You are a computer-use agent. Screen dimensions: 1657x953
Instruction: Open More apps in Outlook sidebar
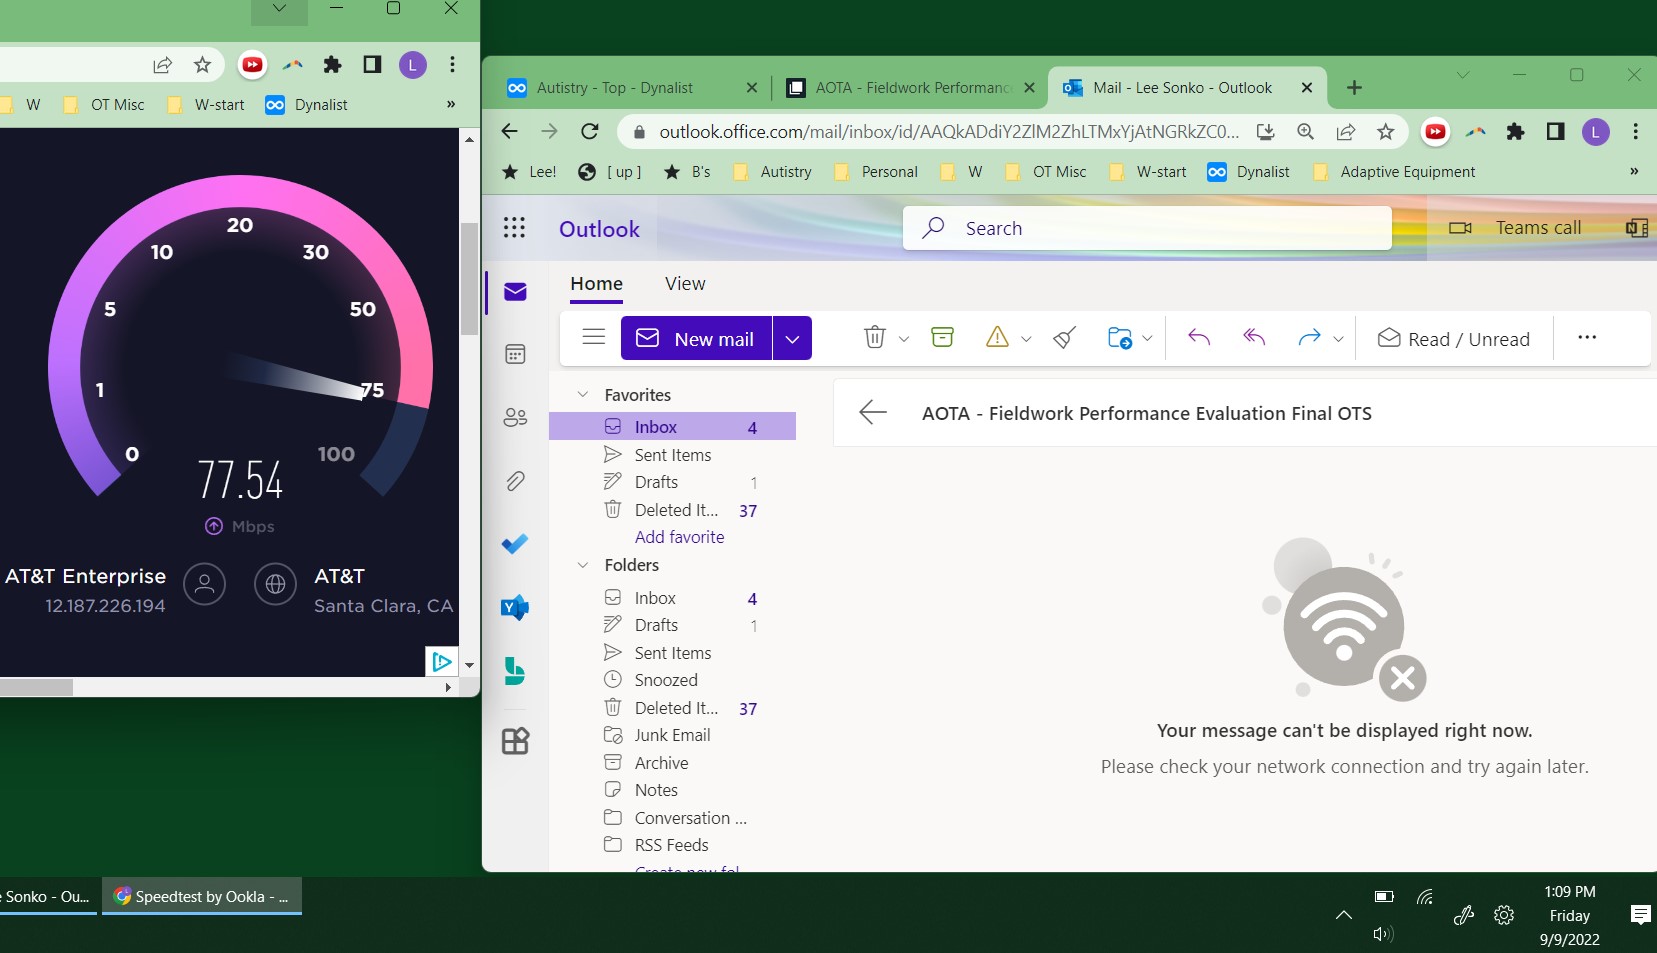(515, 741)
